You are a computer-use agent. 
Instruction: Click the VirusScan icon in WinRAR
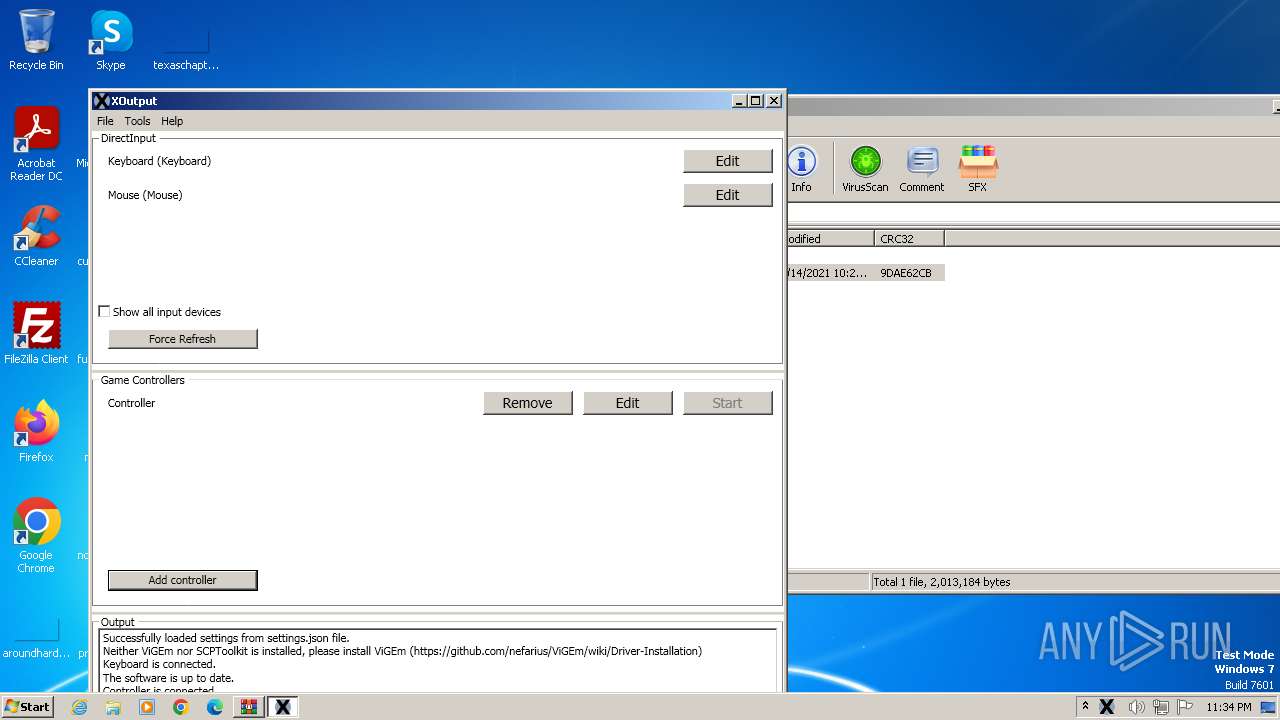(x=865, y=169)
